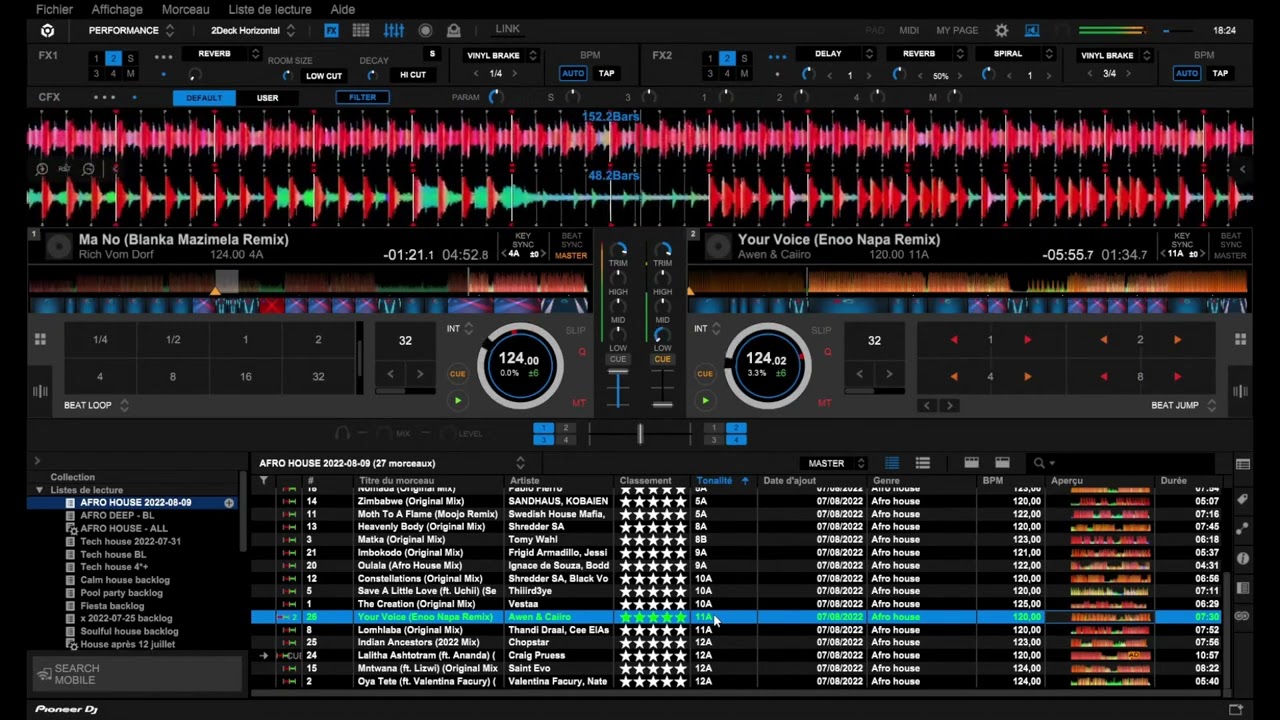
Task: Click the display mode icon beside the gear
Action: (1032, 31)
